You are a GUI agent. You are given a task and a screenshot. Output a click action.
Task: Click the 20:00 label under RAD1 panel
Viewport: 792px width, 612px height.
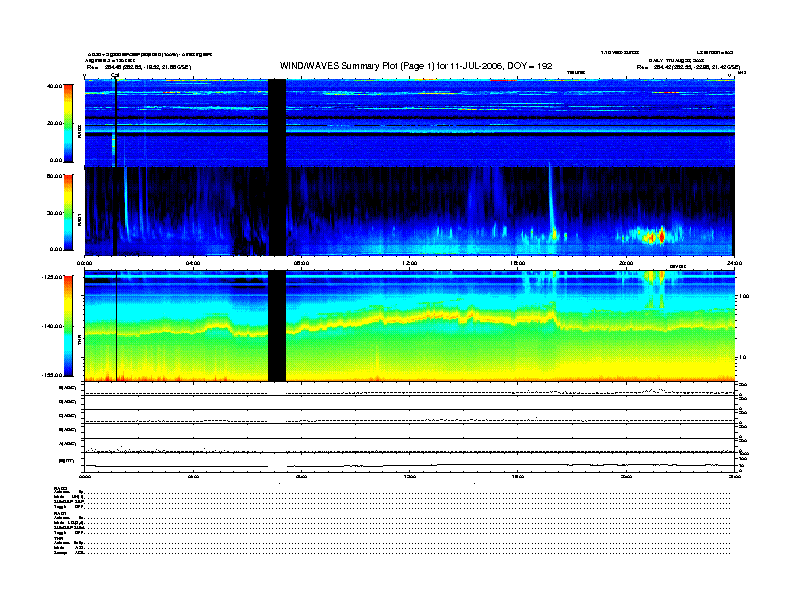[x=626, y=263]
